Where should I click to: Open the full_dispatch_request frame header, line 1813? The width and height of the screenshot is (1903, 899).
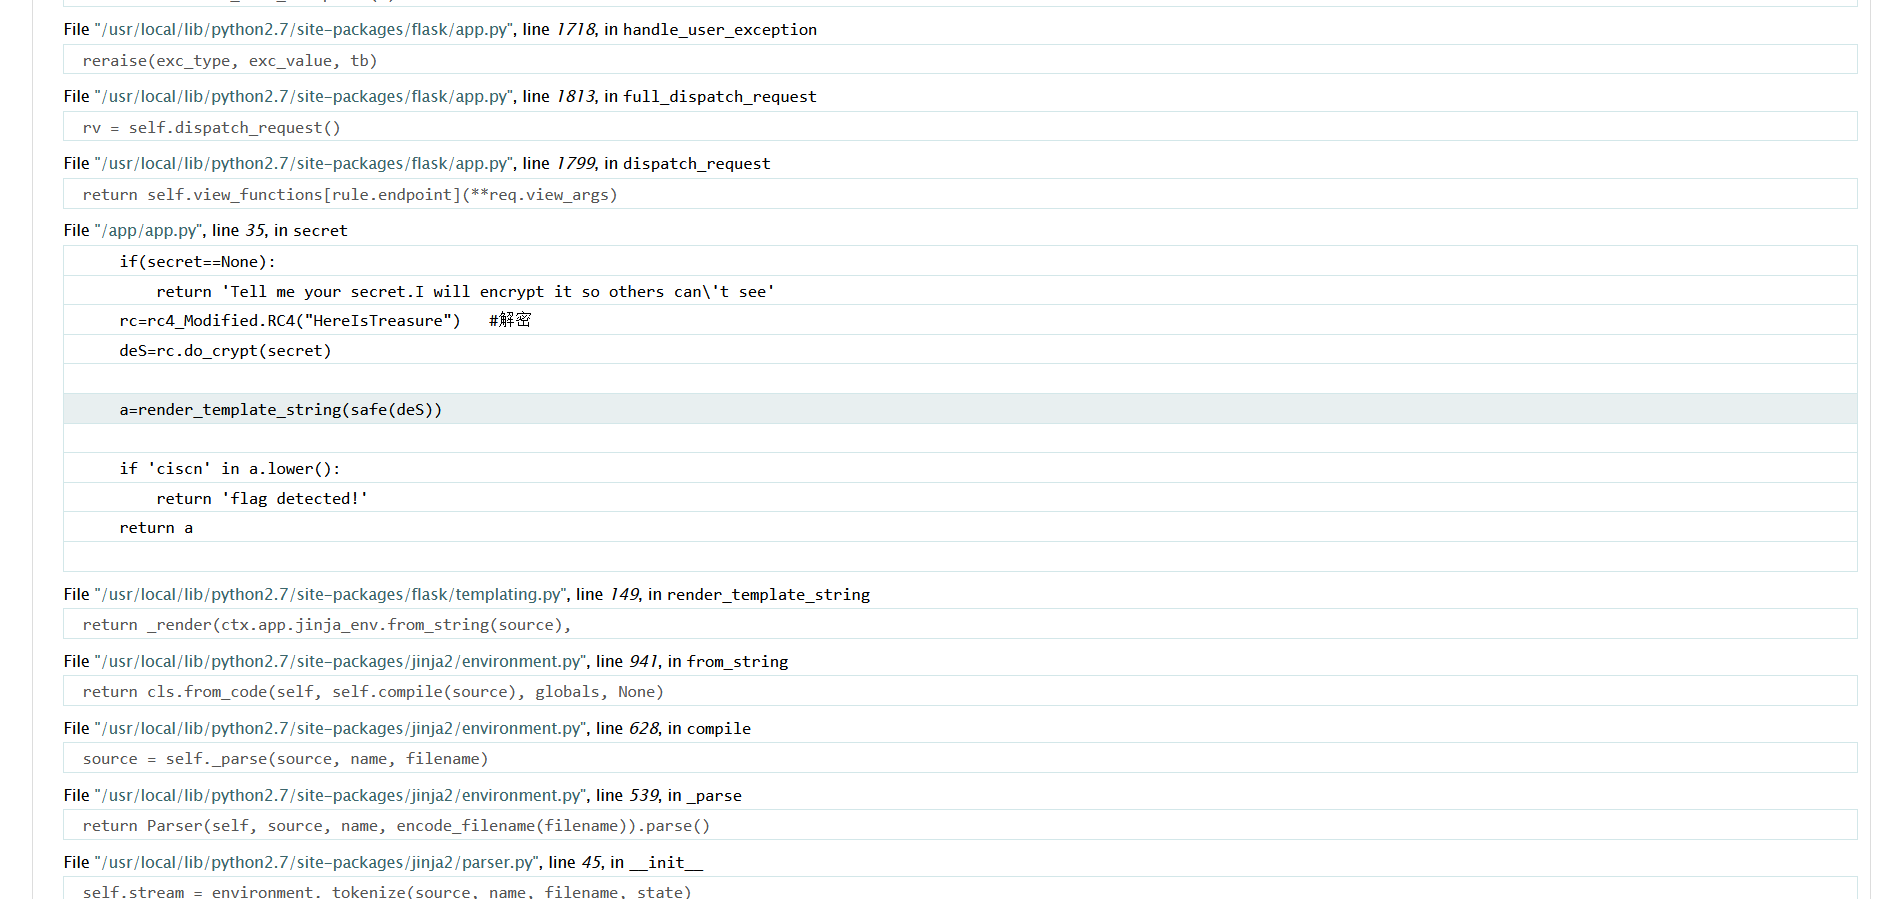tap(440, 97)
